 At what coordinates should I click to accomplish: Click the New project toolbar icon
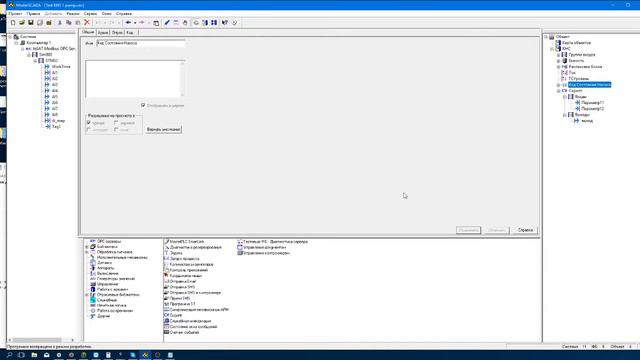point(13,23)
